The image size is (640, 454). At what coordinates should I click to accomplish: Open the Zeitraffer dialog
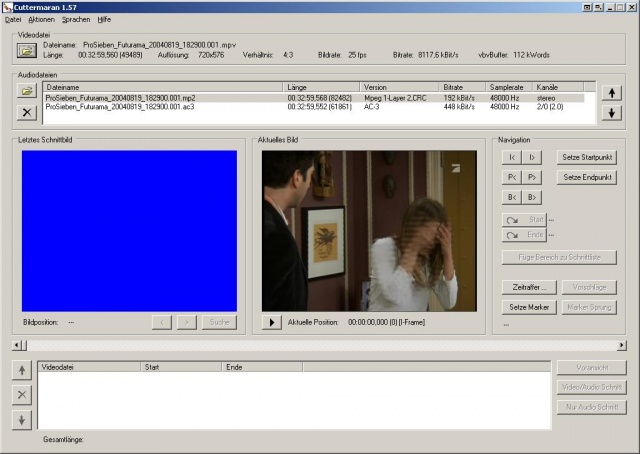[527, 287]
